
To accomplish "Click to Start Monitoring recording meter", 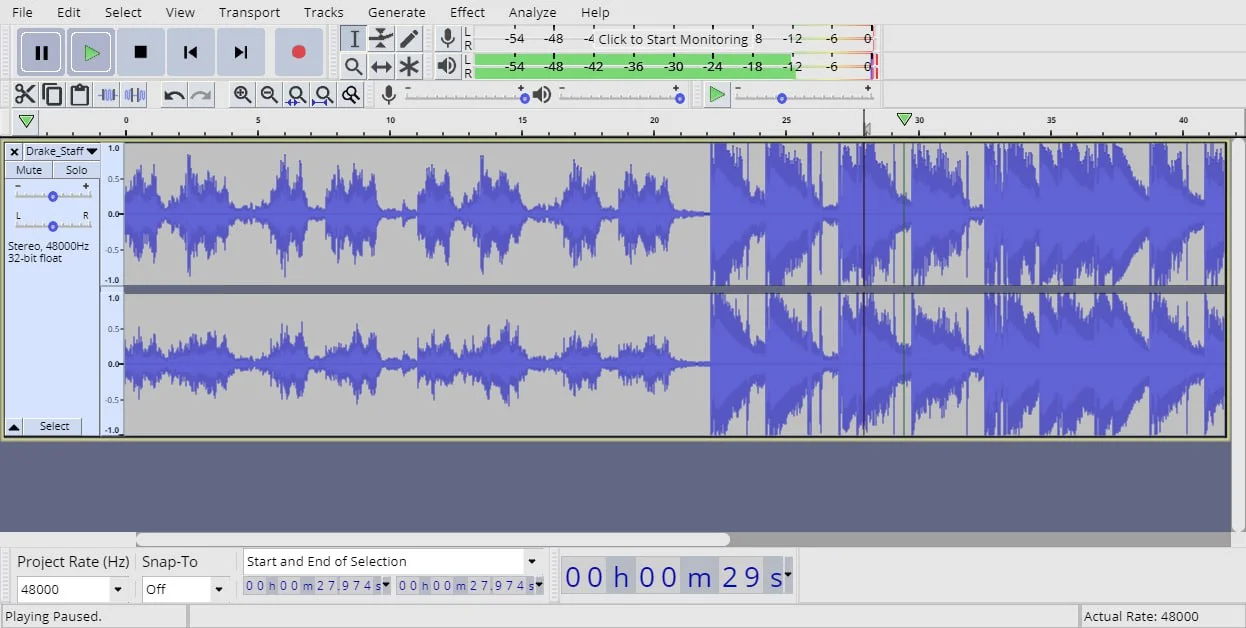I will (x=672, y=39).
